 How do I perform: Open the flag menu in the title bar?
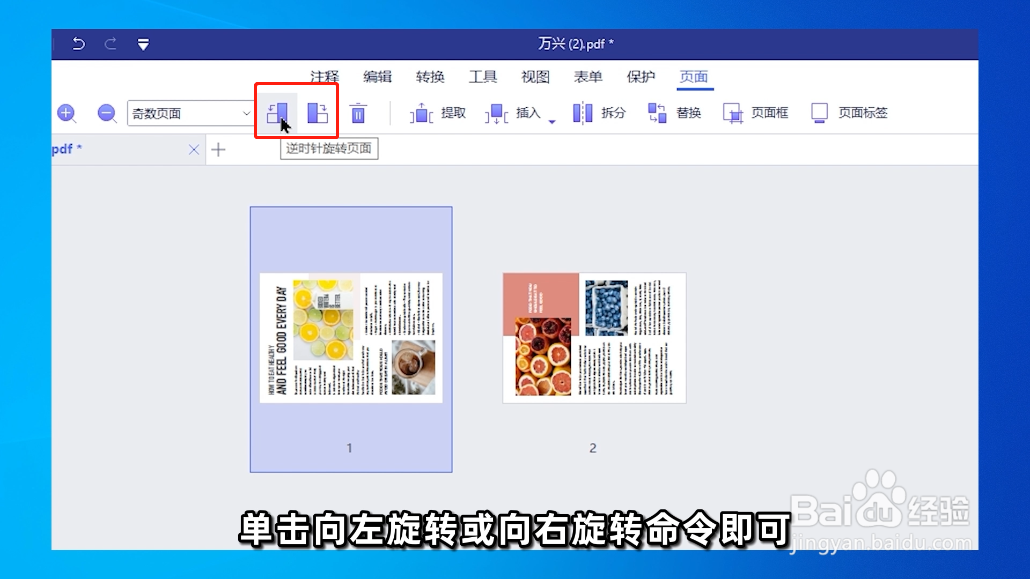click(x=143, y=44)
